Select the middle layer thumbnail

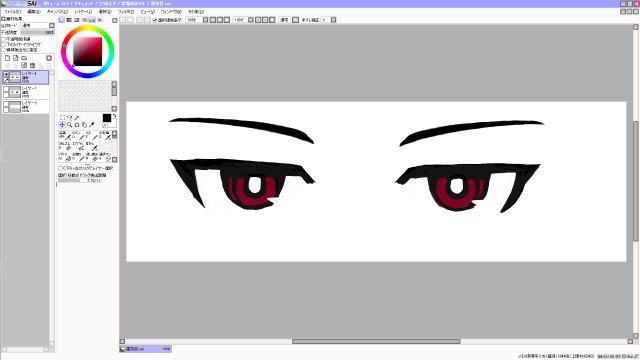click(15, 92)
